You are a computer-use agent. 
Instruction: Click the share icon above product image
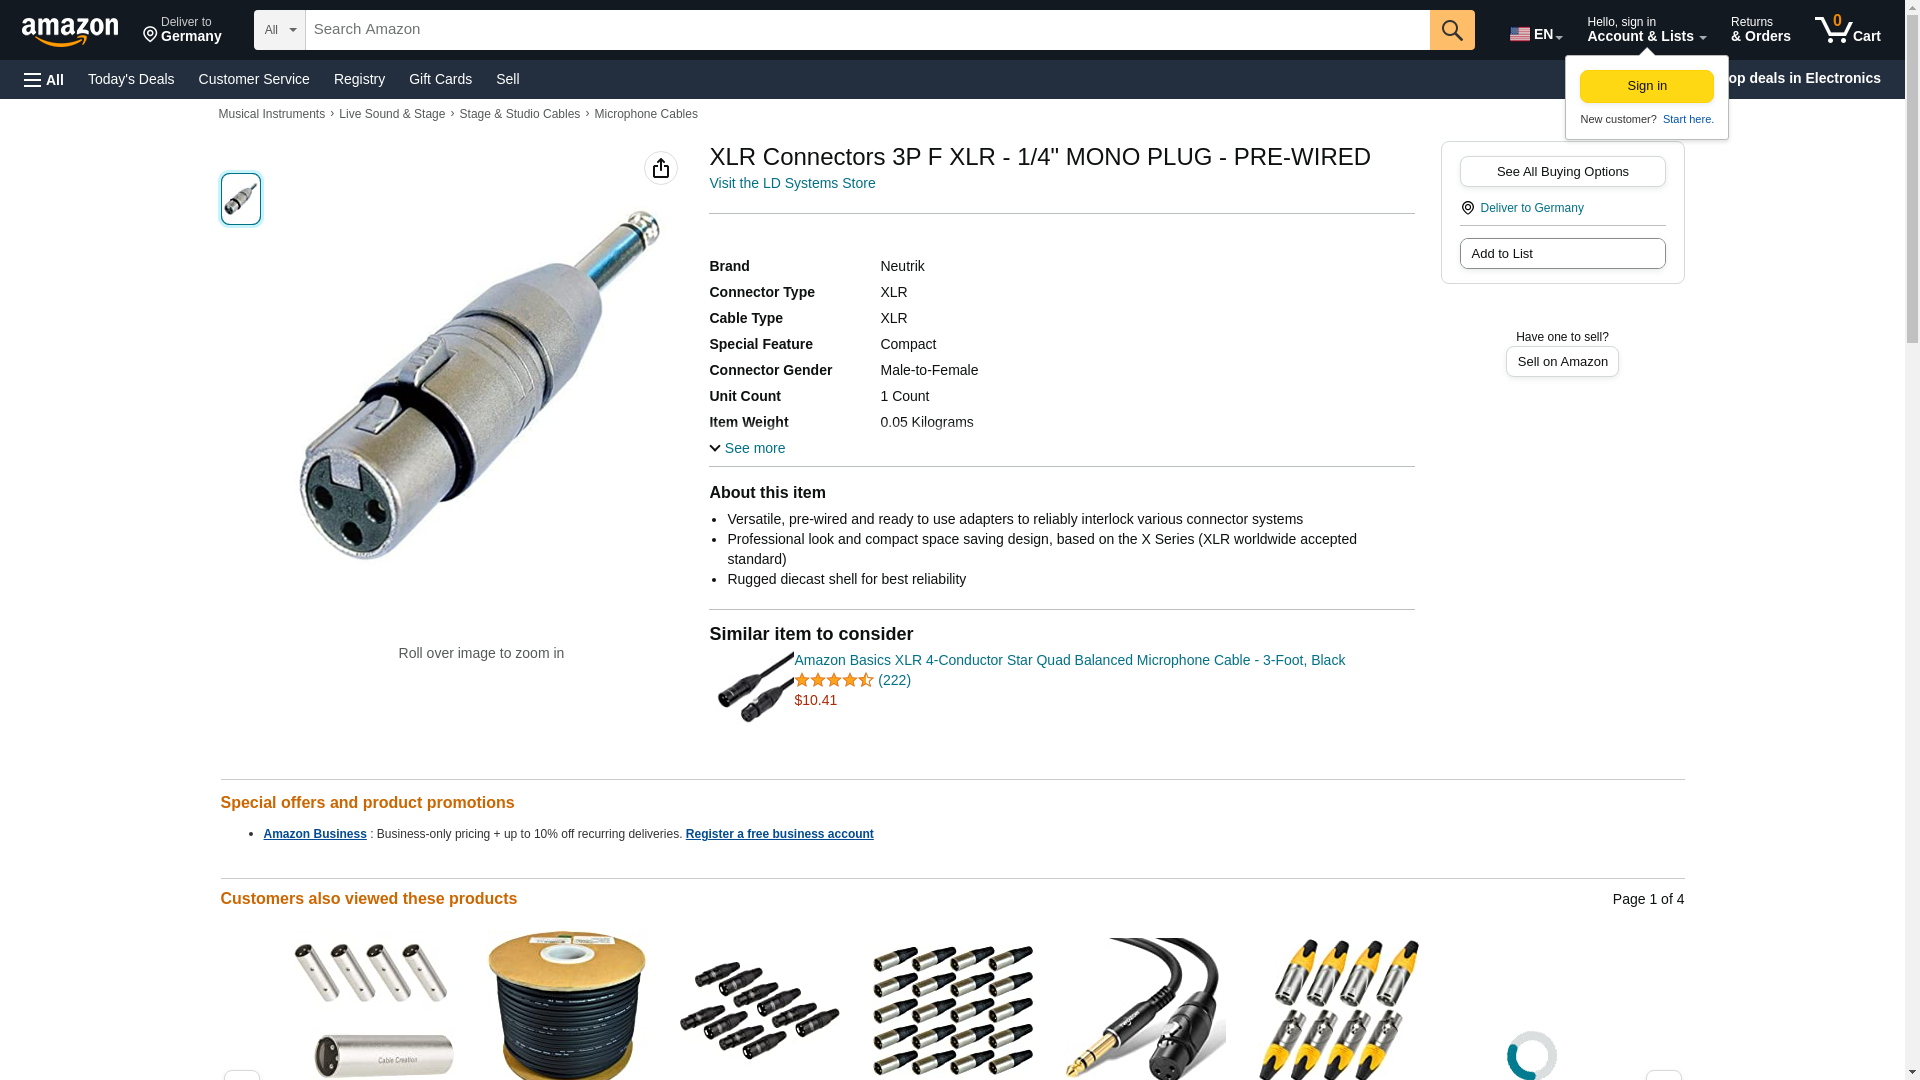click(x=661, y=168)
